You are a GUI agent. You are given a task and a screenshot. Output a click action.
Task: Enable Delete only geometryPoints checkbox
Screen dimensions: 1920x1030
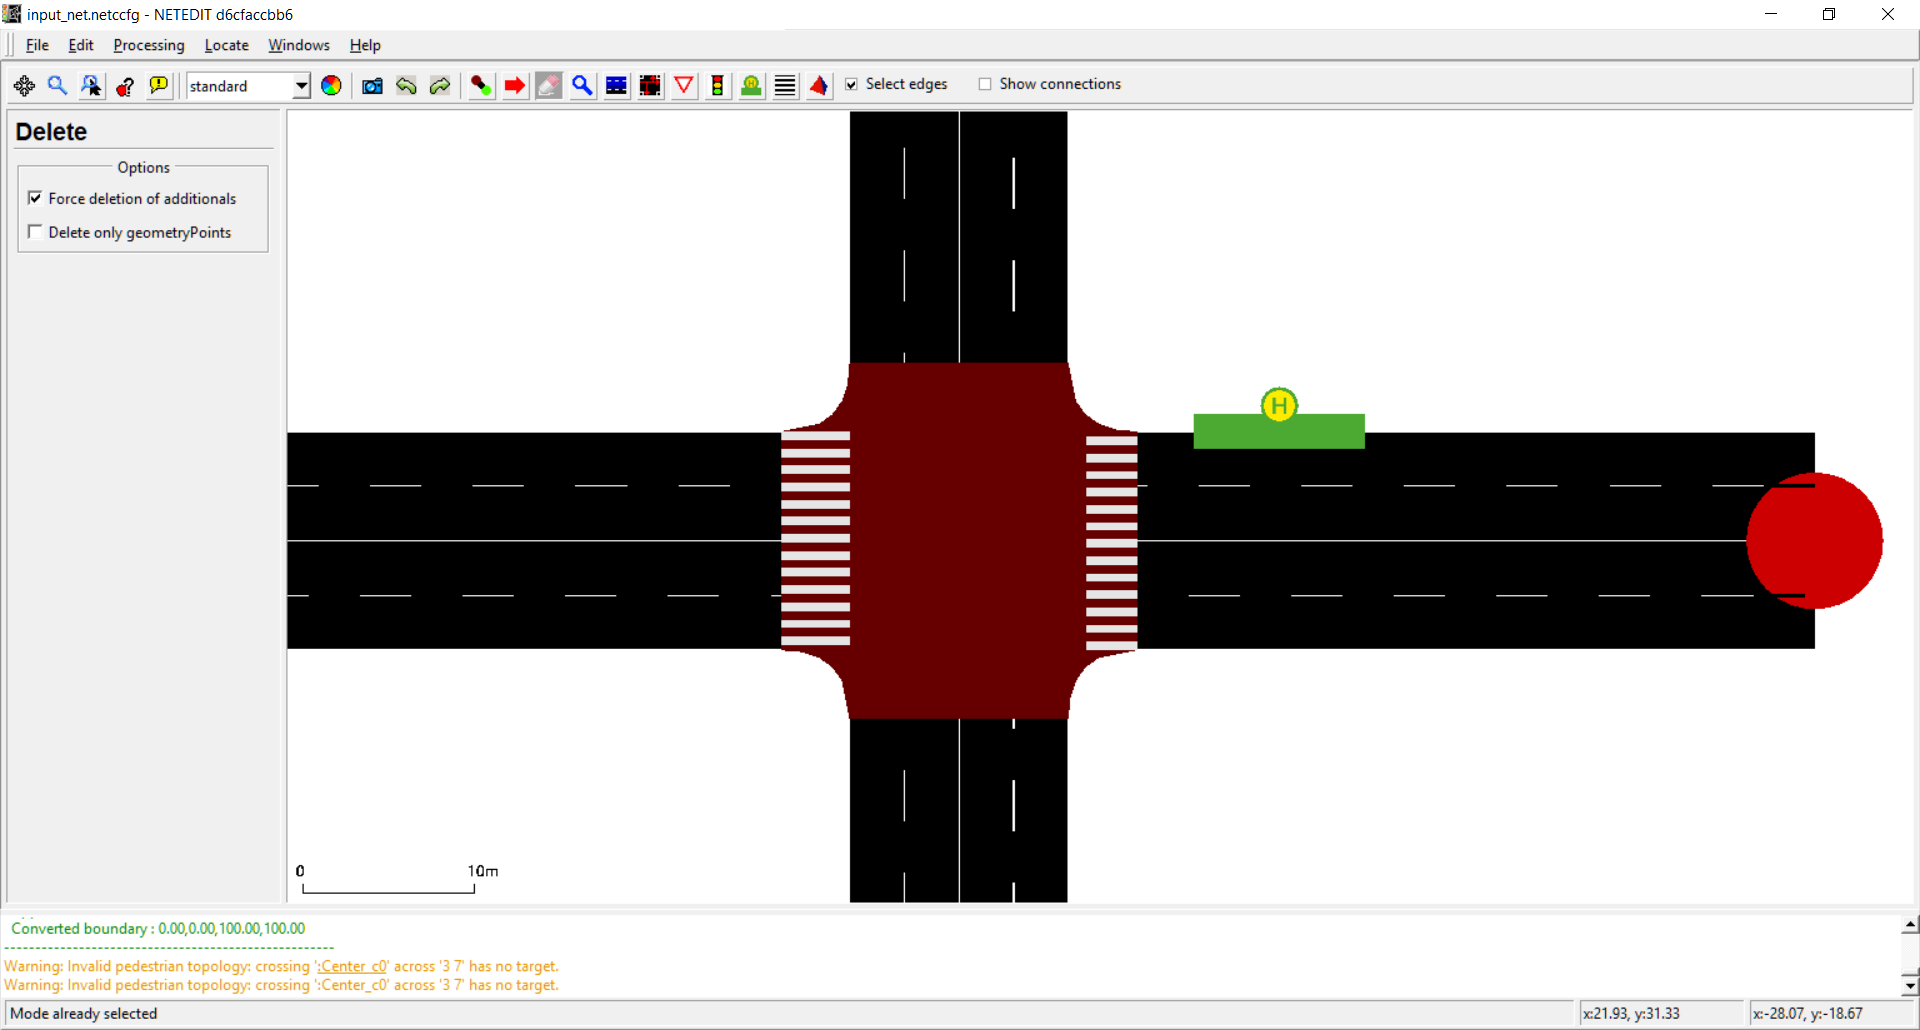[x=36, y=232]
